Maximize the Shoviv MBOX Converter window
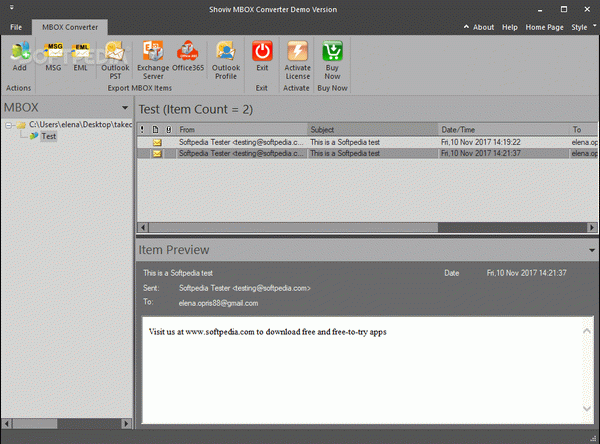This screenshot has height=444, width=600. [564, 9]
